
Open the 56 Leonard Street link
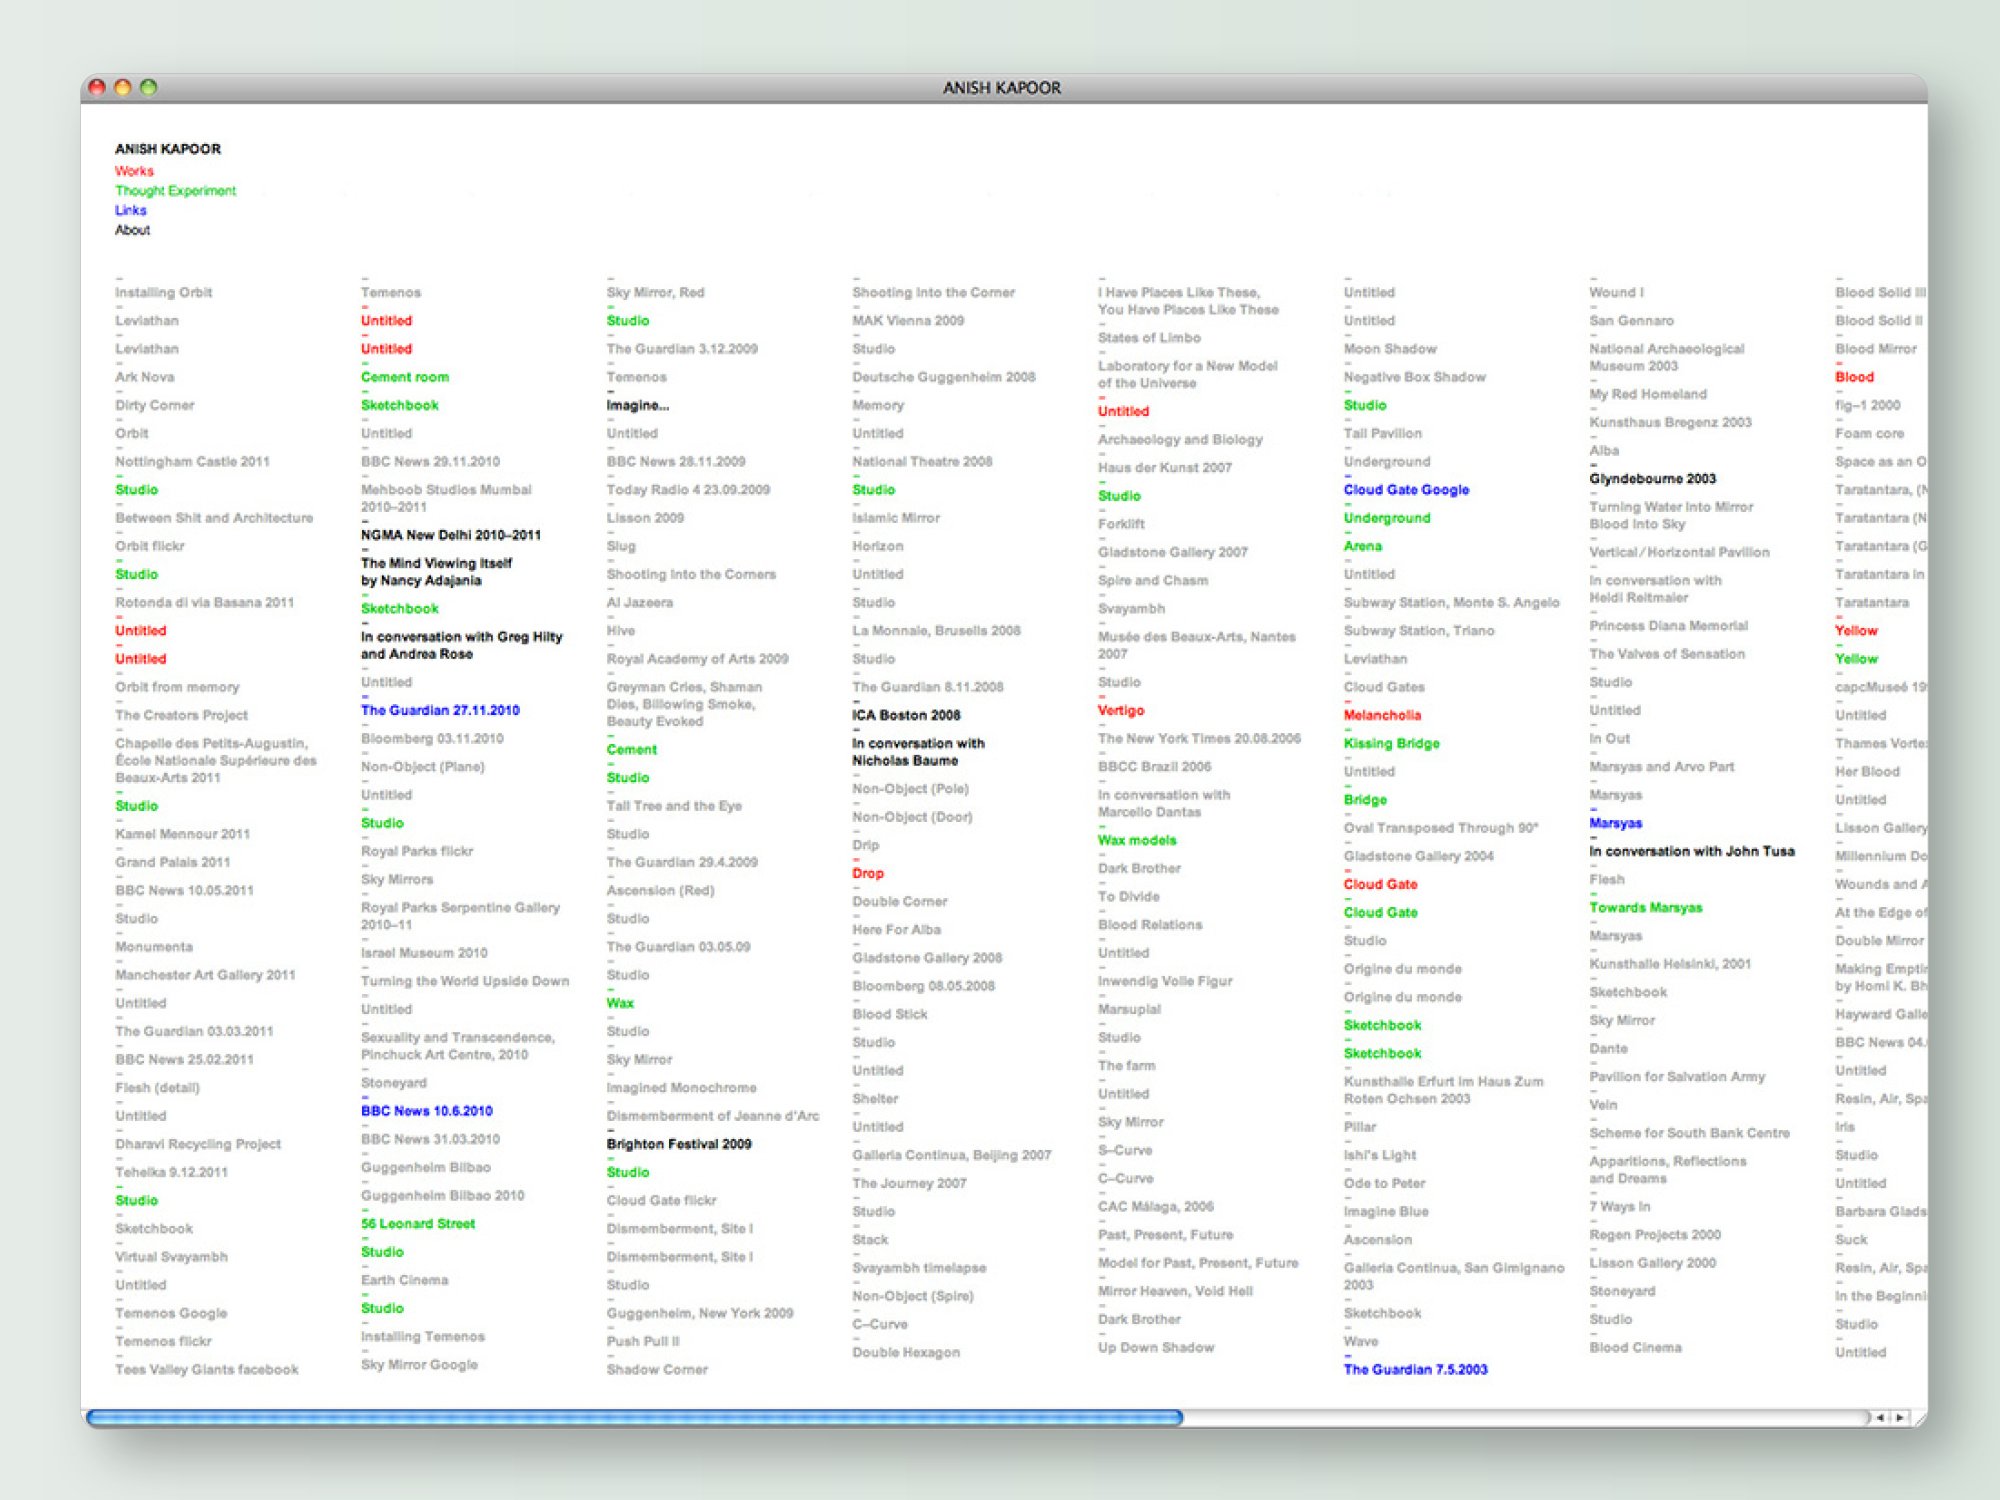click(418, 1224)
